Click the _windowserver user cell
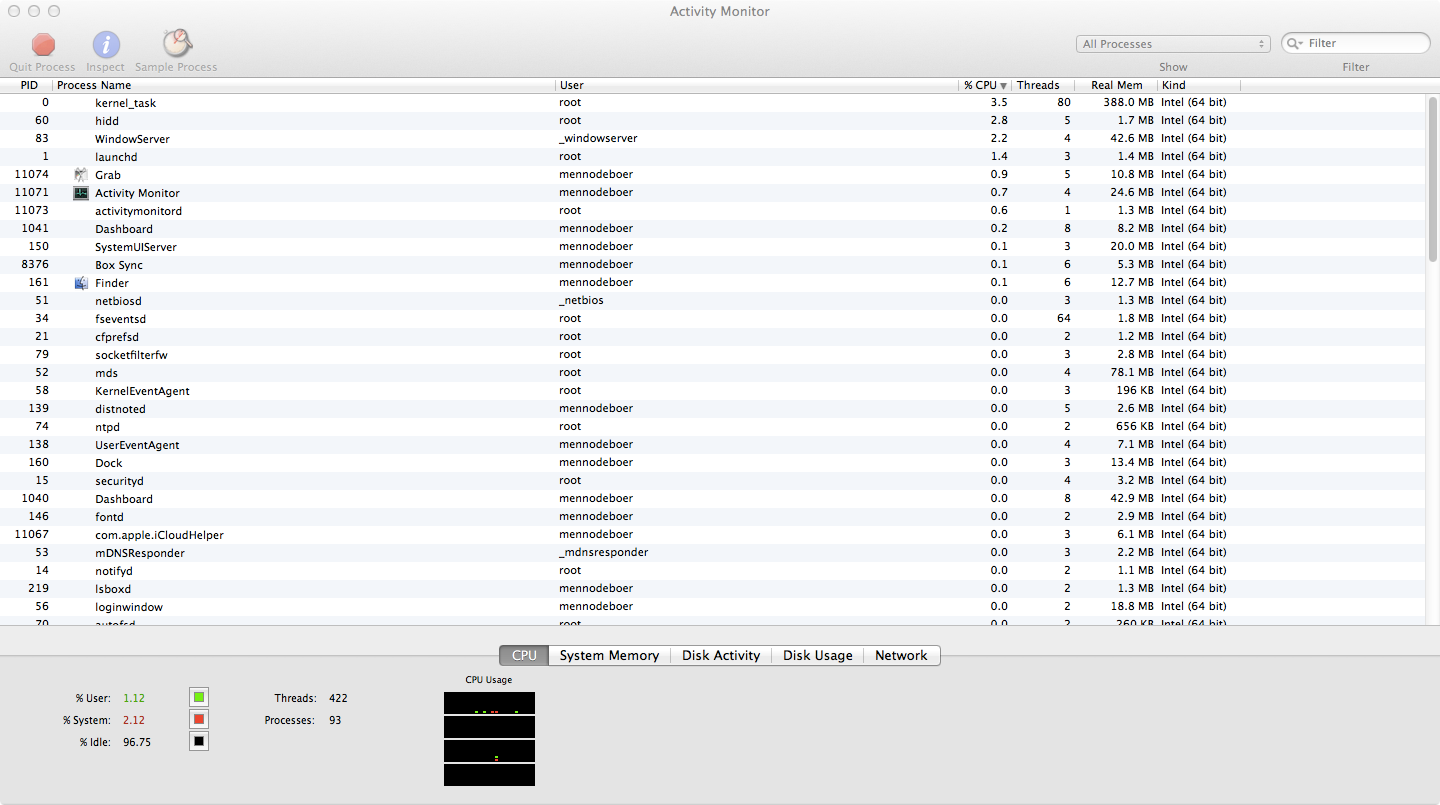Viewport: 1440px width, 805px height. coord(598,139)
